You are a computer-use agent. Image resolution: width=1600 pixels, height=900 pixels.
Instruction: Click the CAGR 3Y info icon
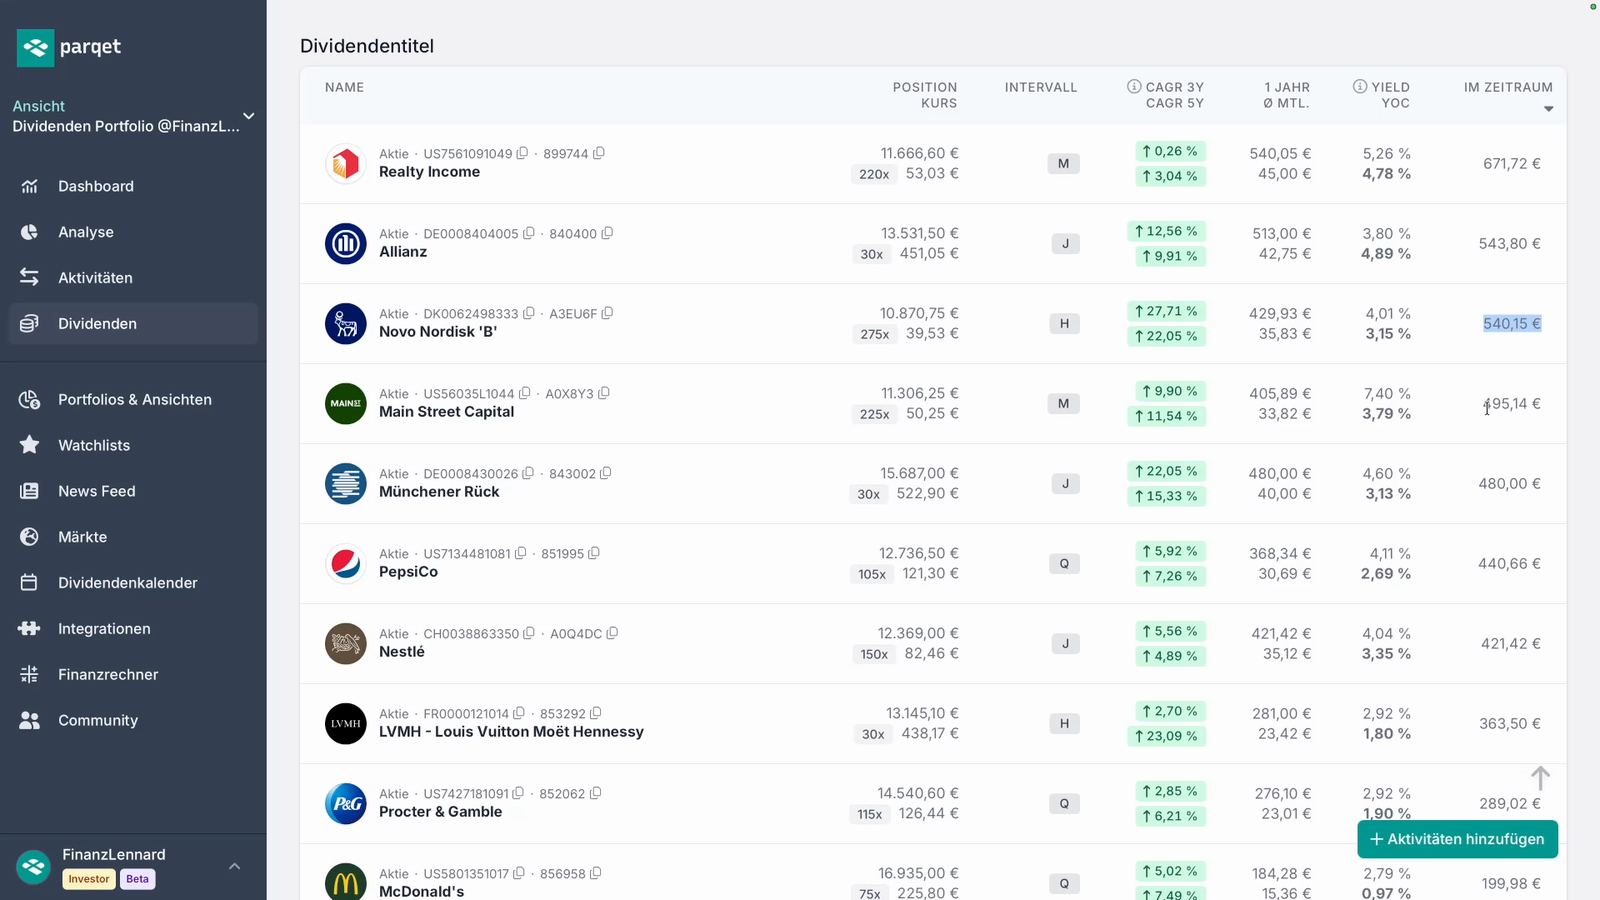tap(1134, 87)
